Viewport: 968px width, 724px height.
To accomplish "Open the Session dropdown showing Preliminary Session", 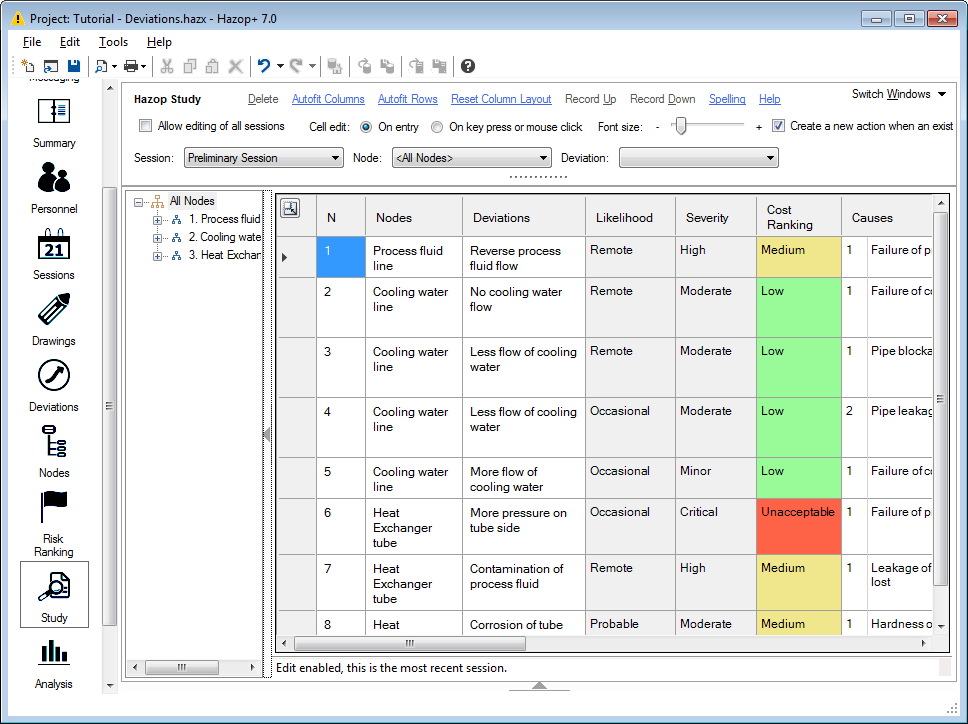I will [264, 158].
